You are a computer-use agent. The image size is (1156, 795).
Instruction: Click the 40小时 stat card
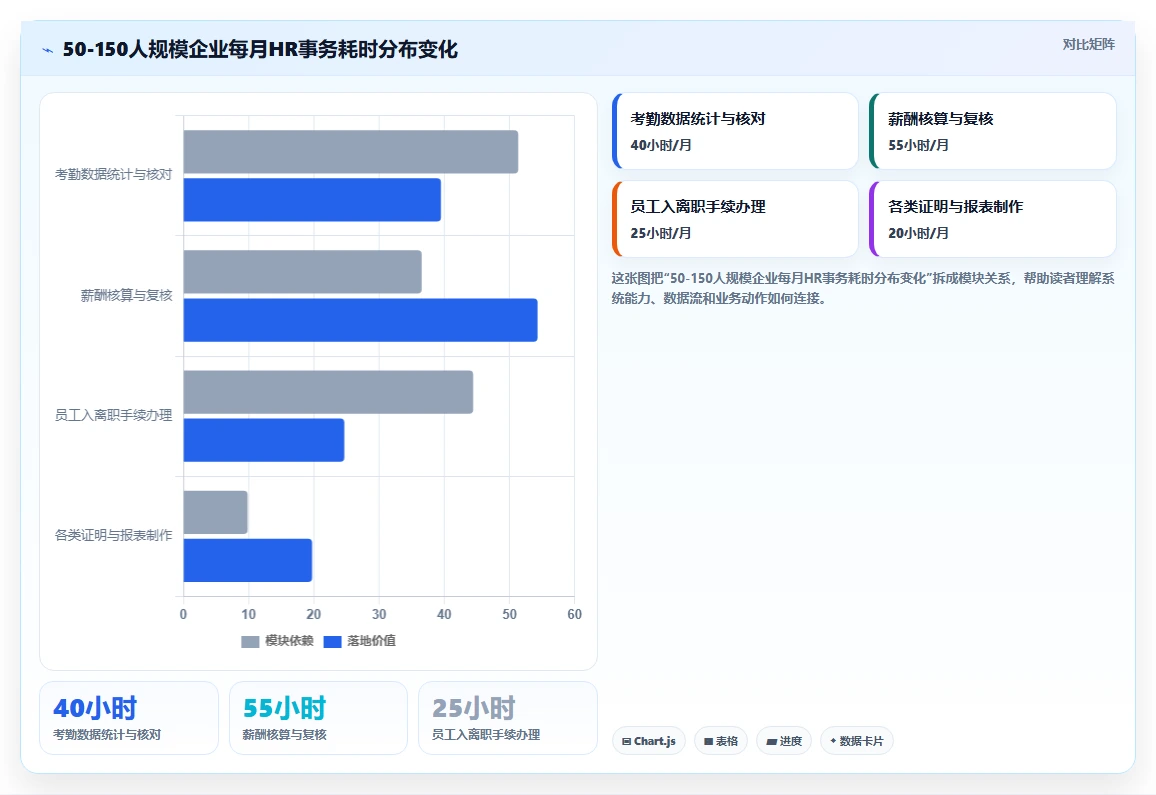click(x=129, y=718)
